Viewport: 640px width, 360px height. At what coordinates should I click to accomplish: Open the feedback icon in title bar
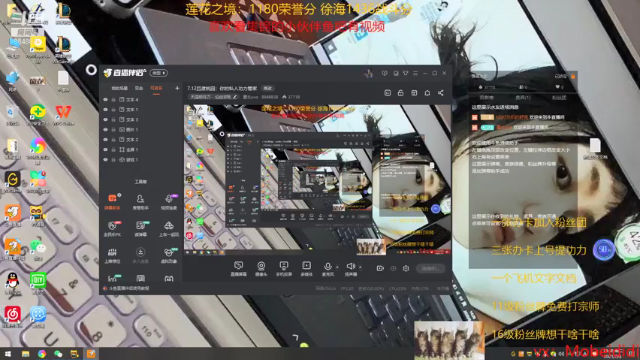tap(384, 73)
